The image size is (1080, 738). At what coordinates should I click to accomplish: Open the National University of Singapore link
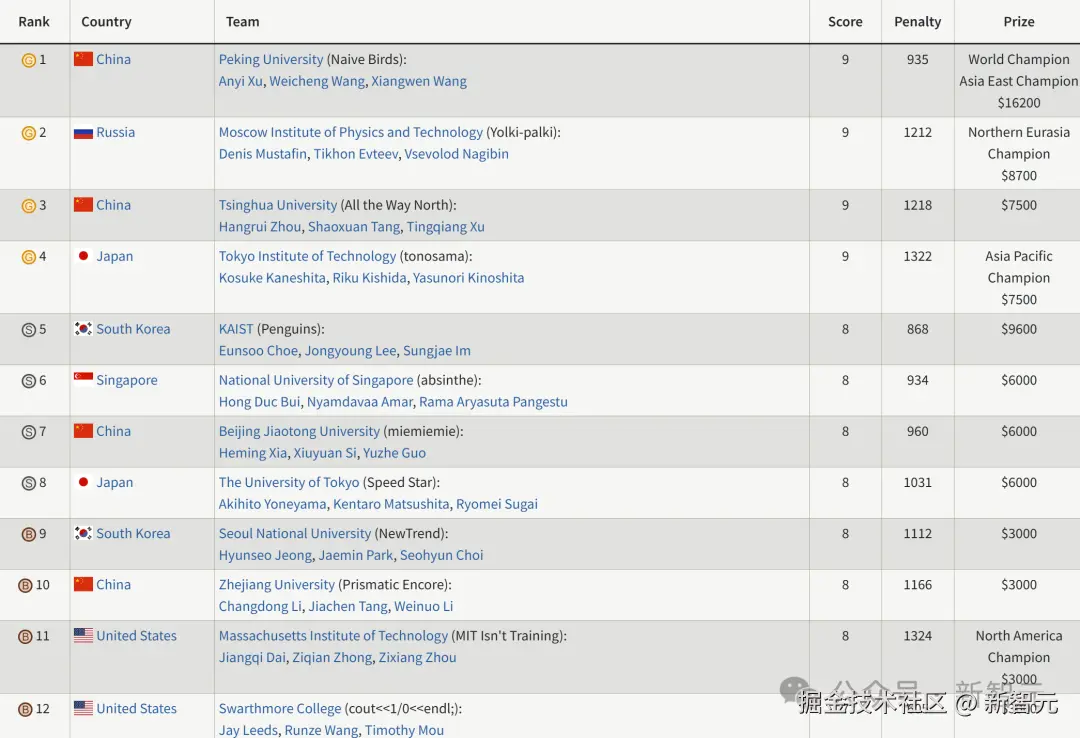[315, 380]
